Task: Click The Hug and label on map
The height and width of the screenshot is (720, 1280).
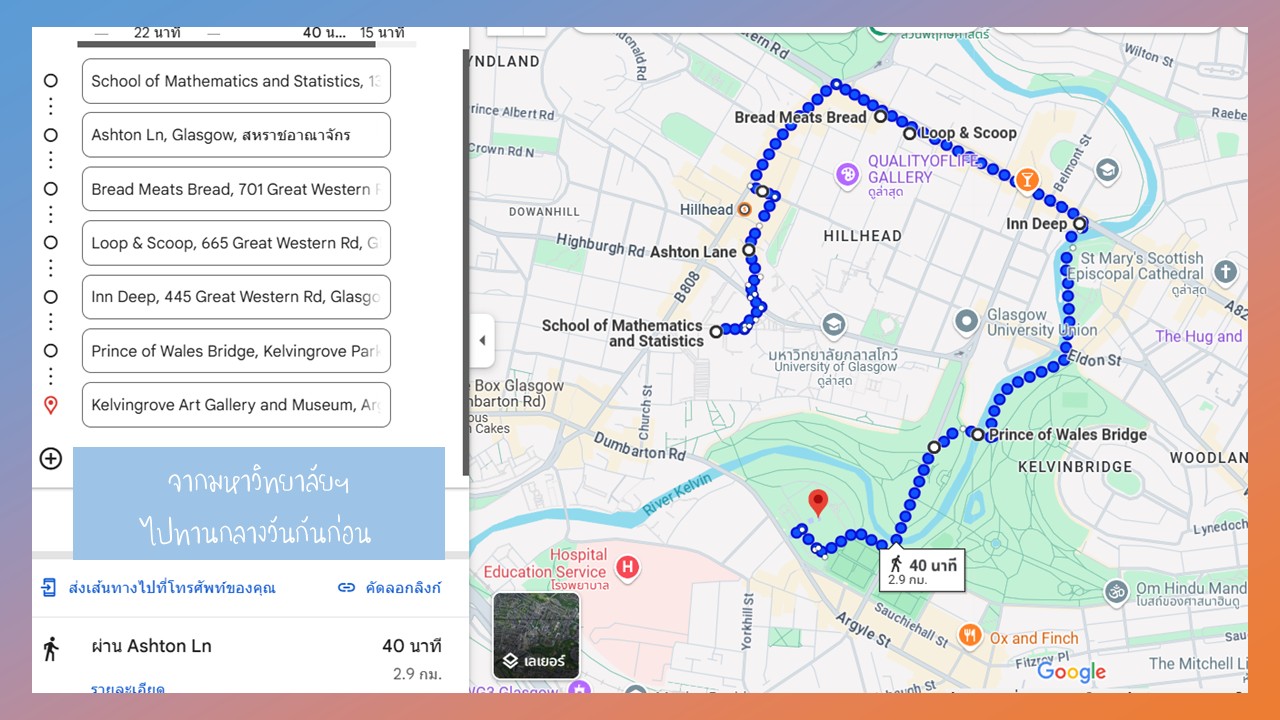Action: (1199, 336)
